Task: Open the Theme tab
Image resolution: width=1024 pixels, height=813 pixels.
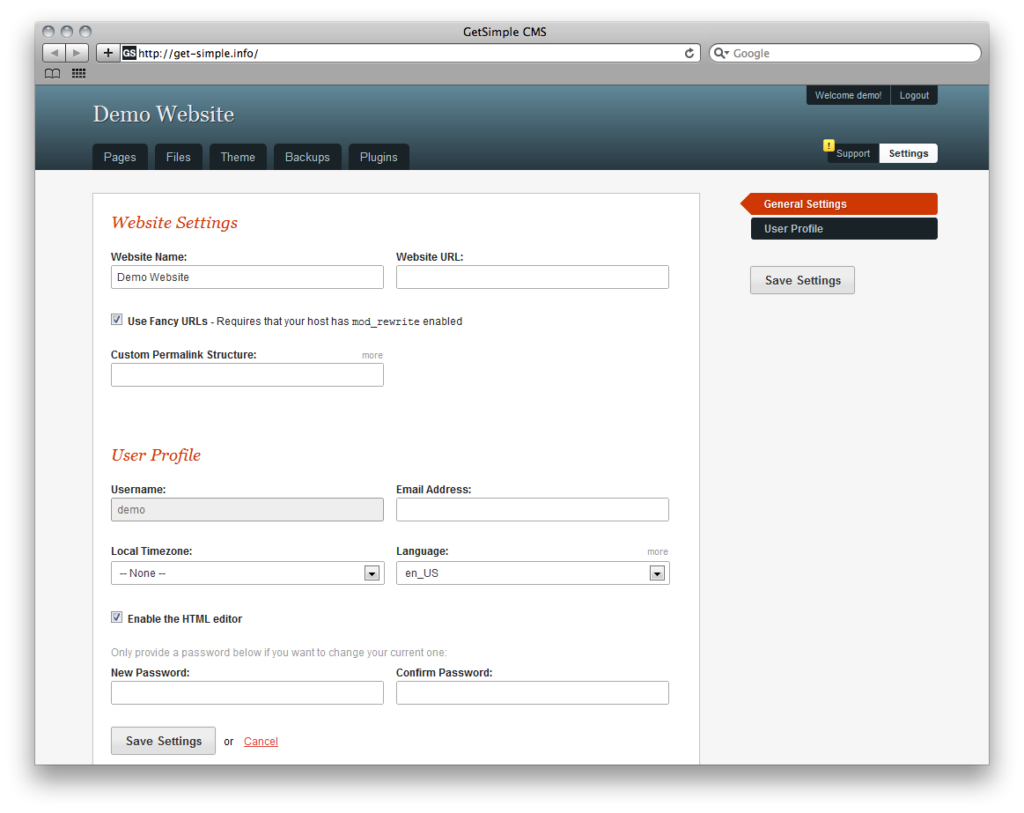Action: coord(237,157)
